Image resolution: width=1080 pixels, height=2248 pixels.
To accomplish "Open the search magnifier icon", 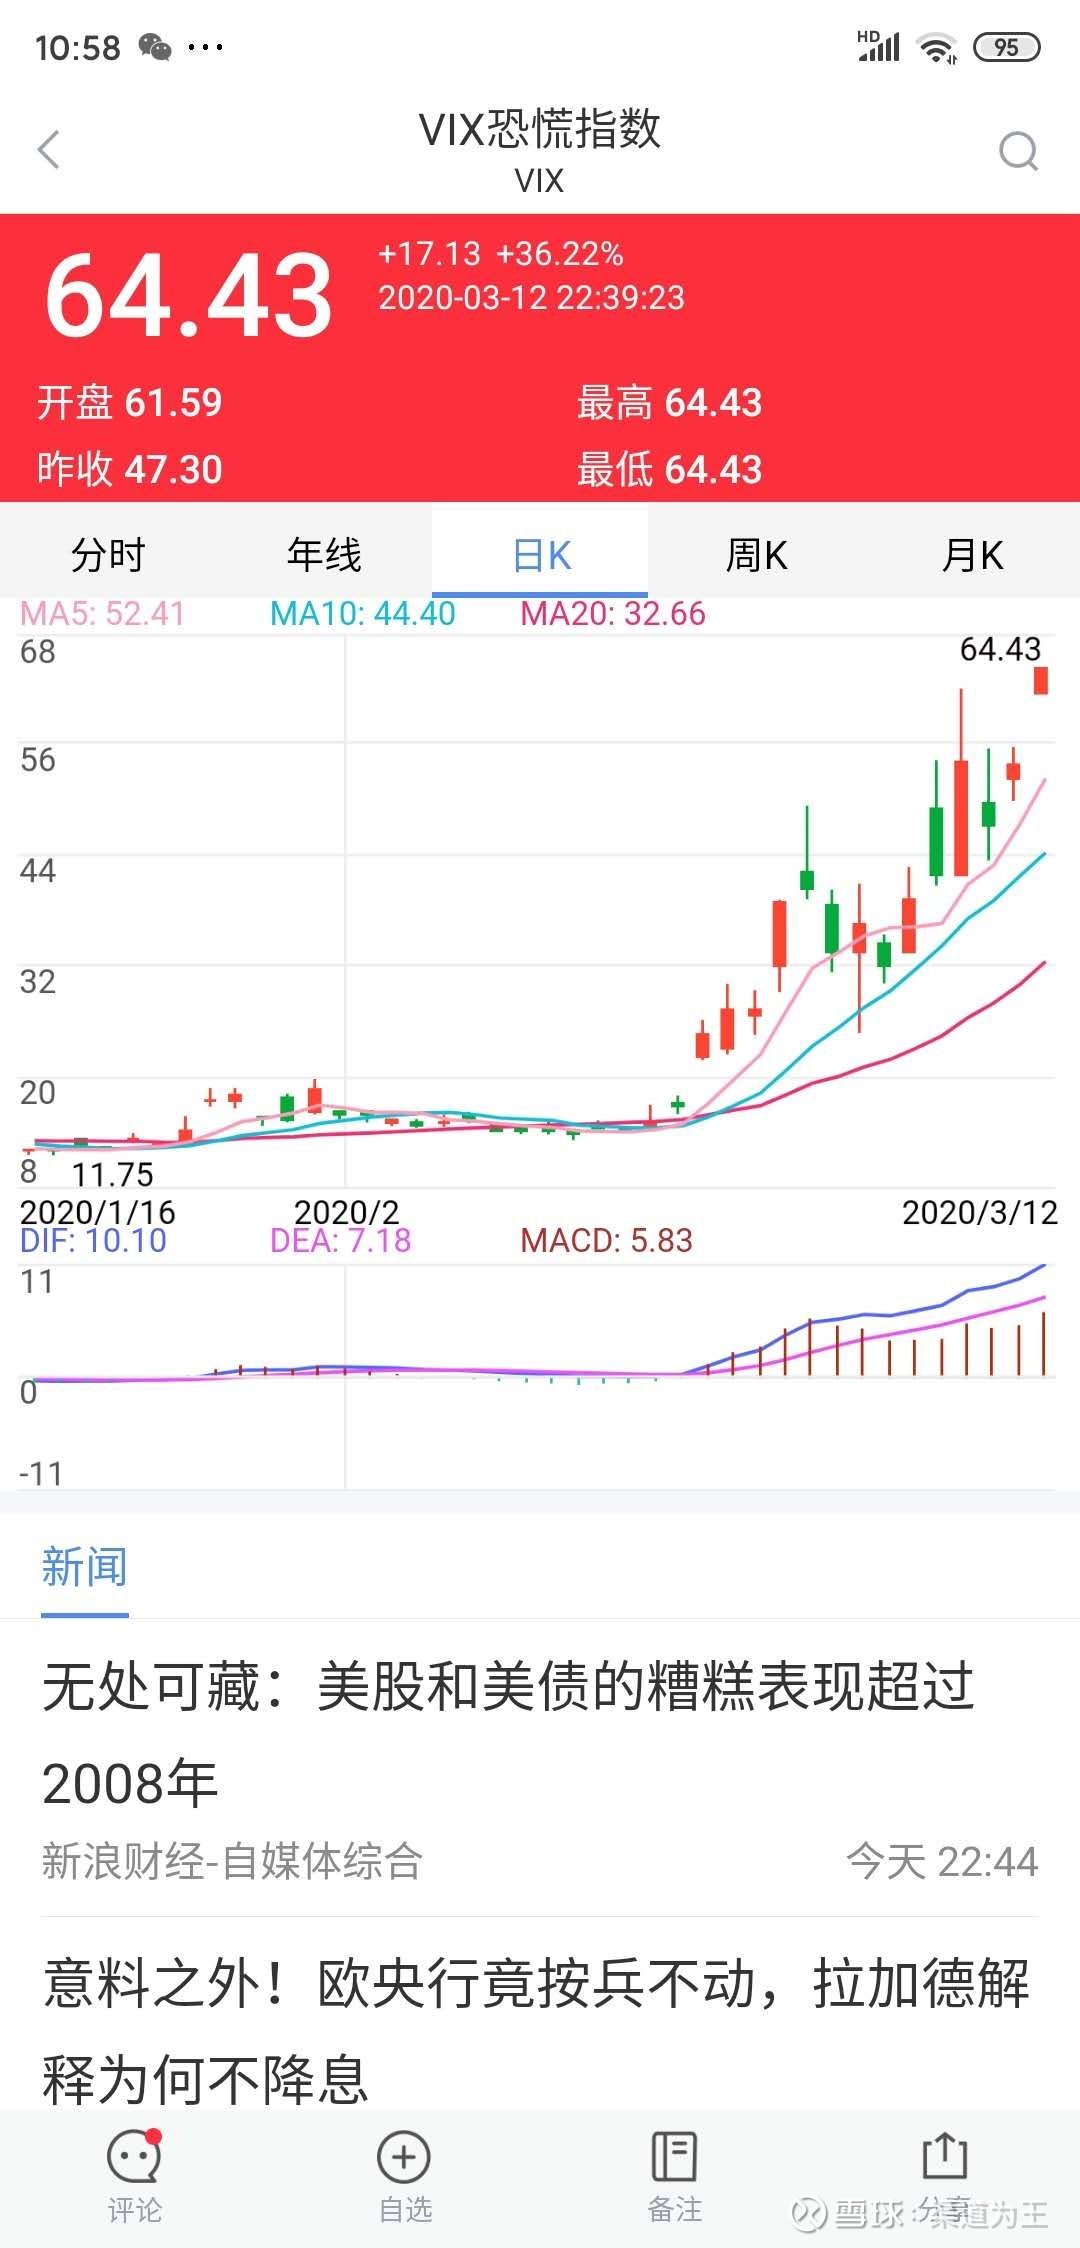I will (x=1018, y=152).
